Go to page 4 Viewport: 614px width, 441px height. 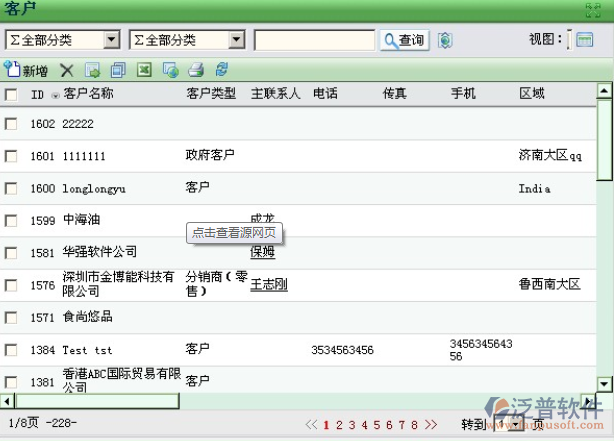point(364,425)
